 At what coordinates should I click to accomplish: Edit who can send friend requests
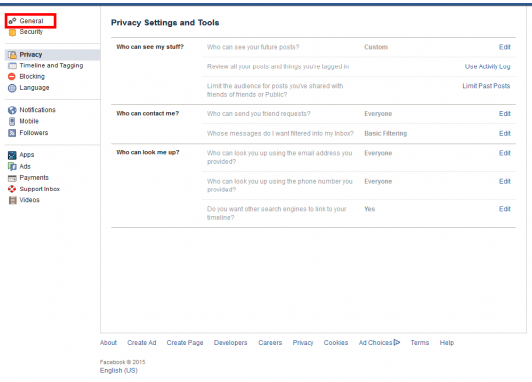click(x=505, y=114)
